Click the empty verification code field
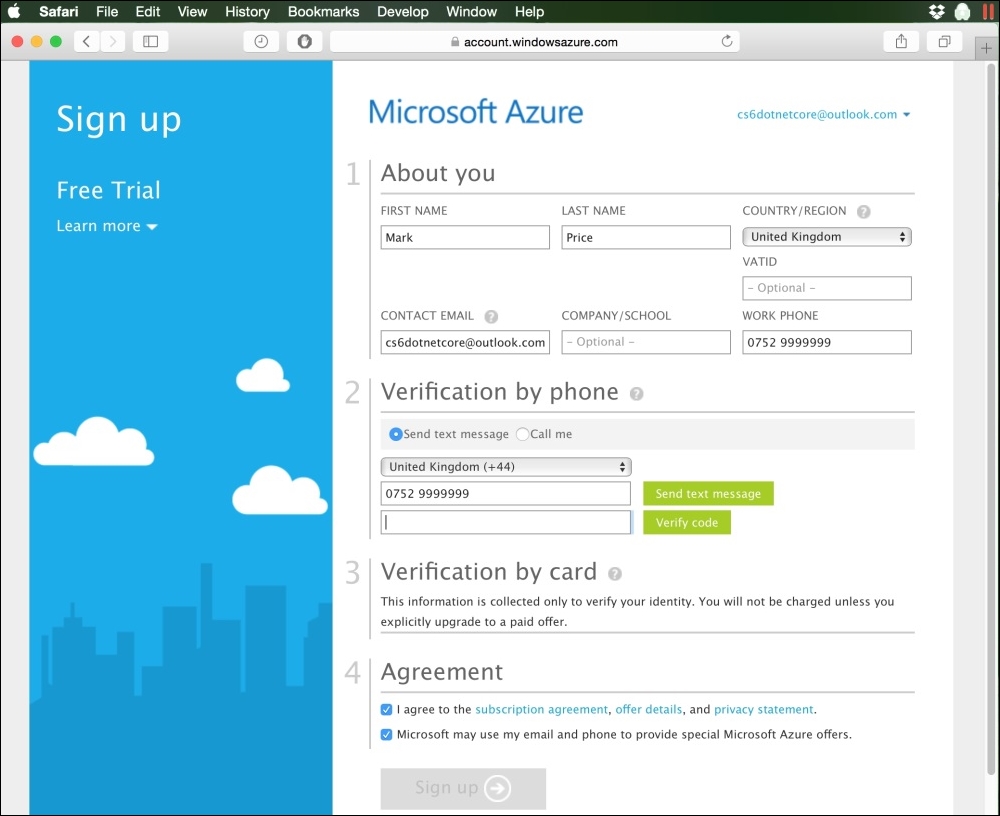Image resolution: width=1000 pixels, height=816 pixels. 506,523
